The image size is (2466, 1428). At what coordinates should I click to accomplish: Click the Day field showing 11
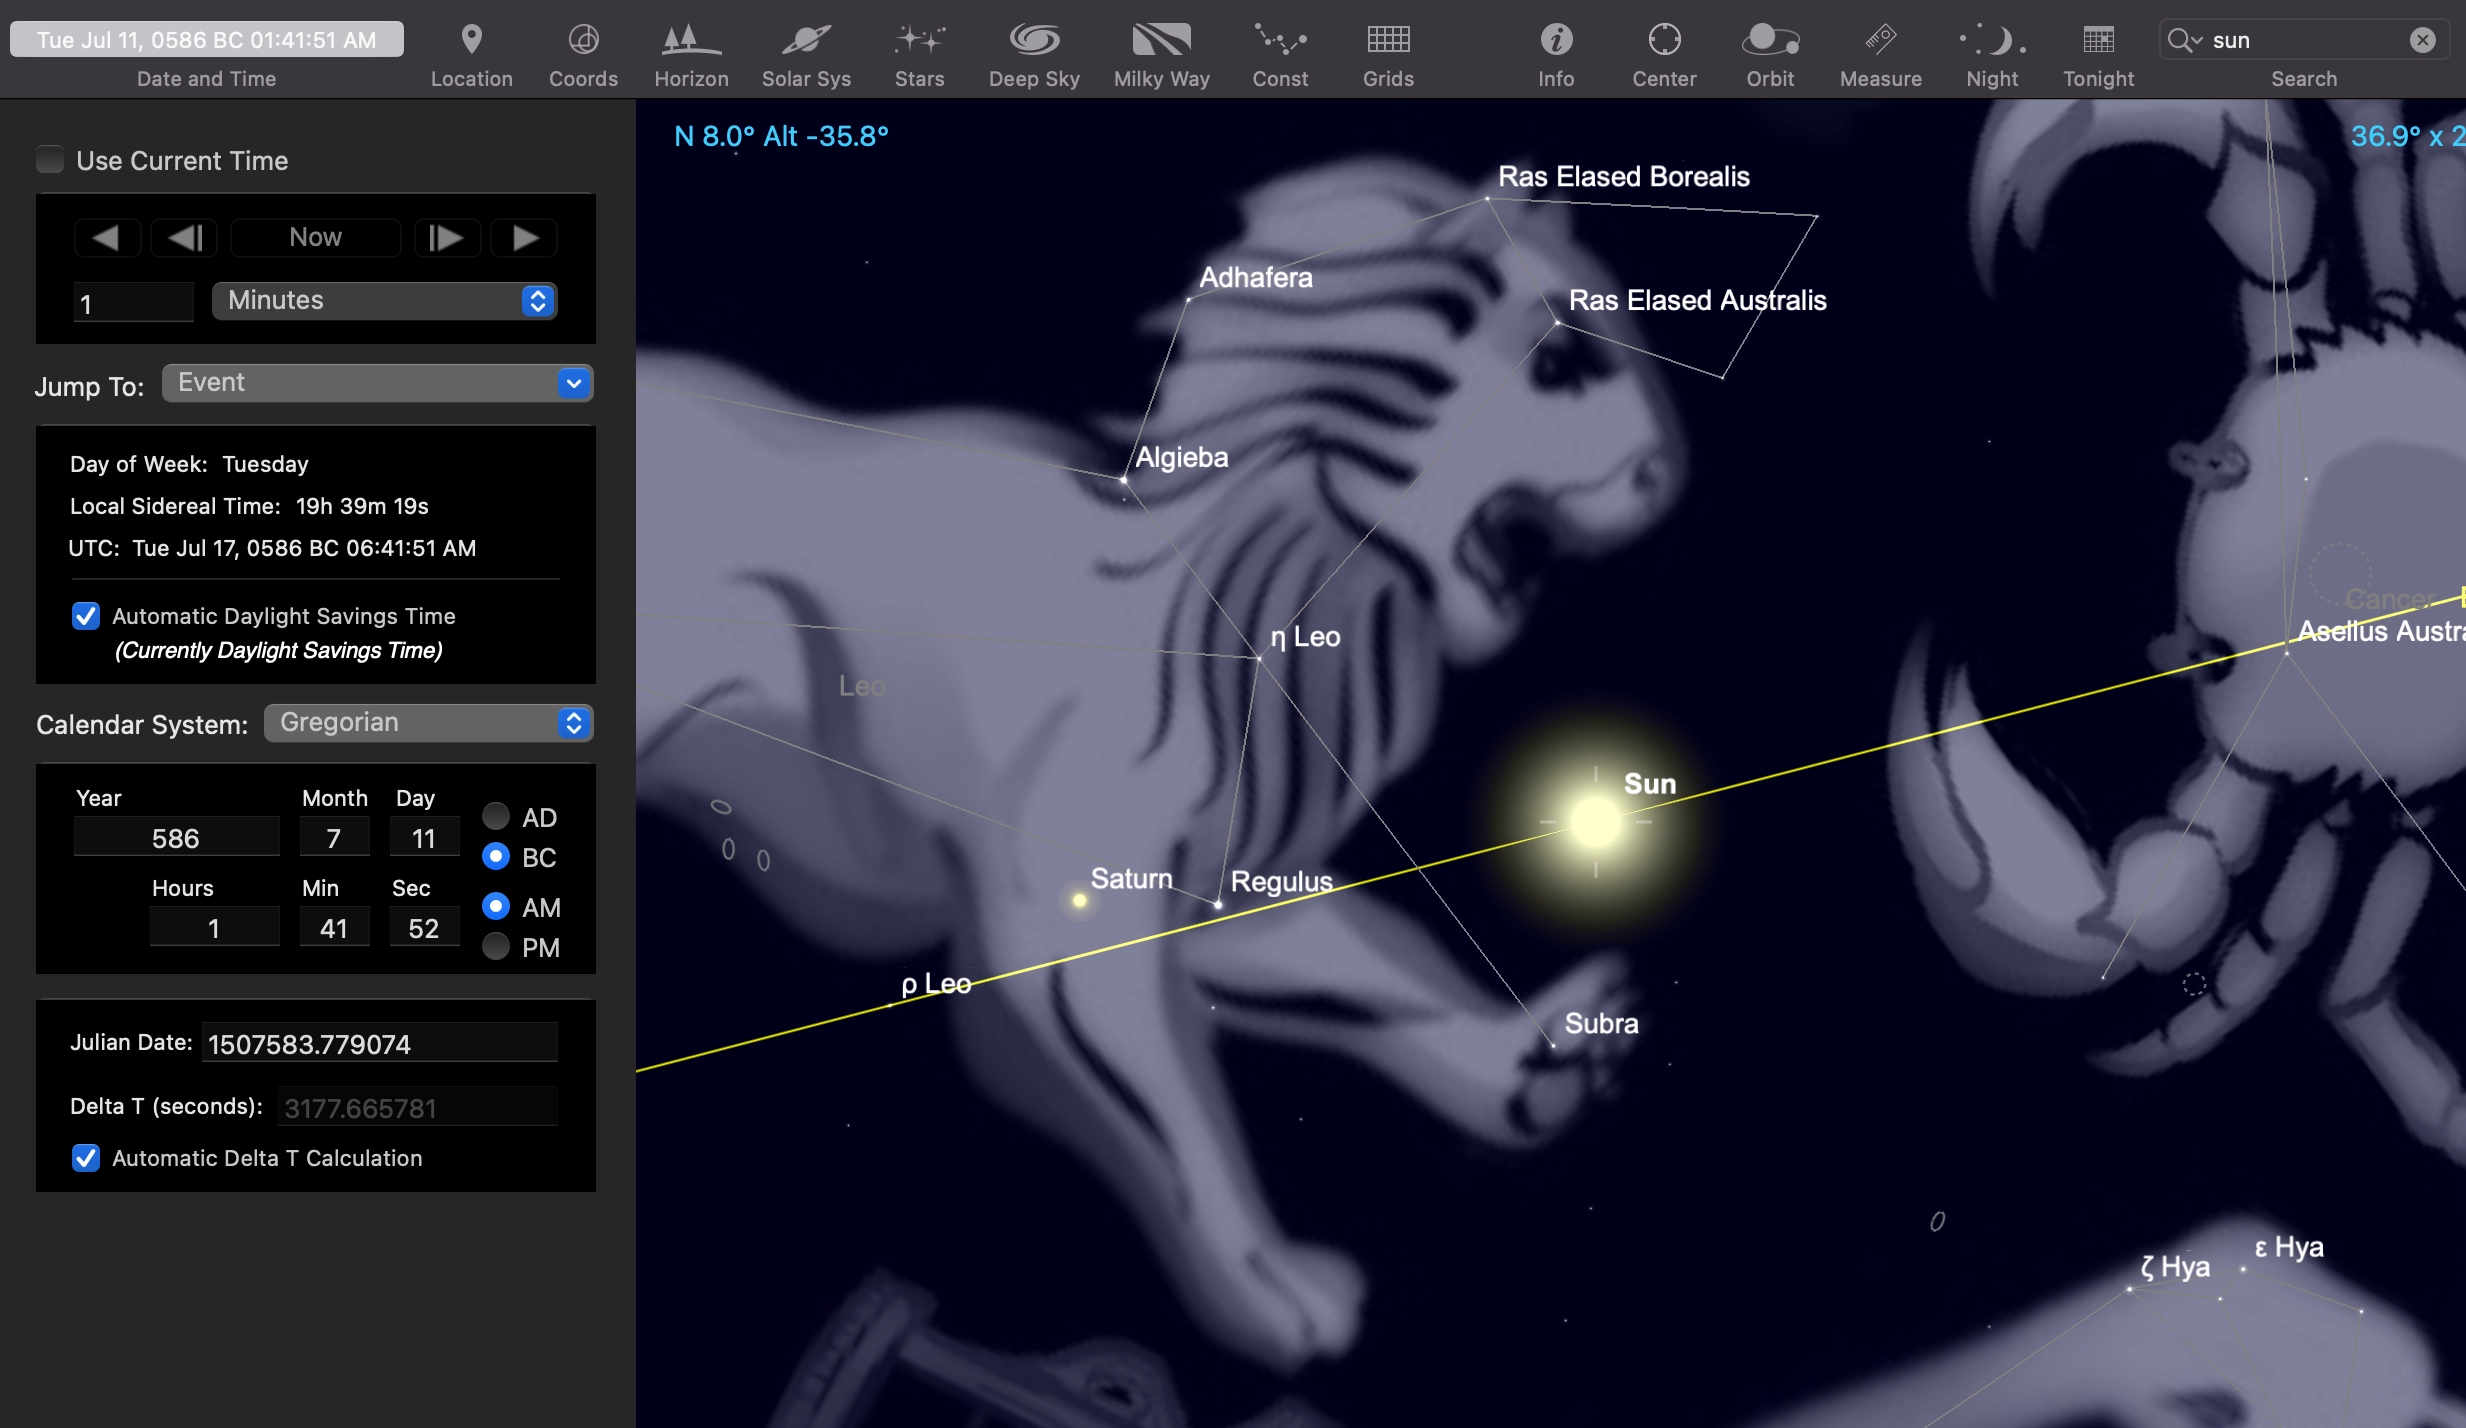pos(425,838)
